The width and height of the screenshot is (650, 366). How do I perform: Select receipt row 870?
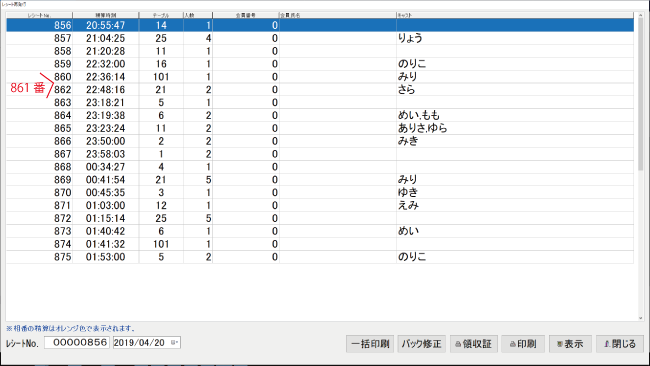(320, 192)
